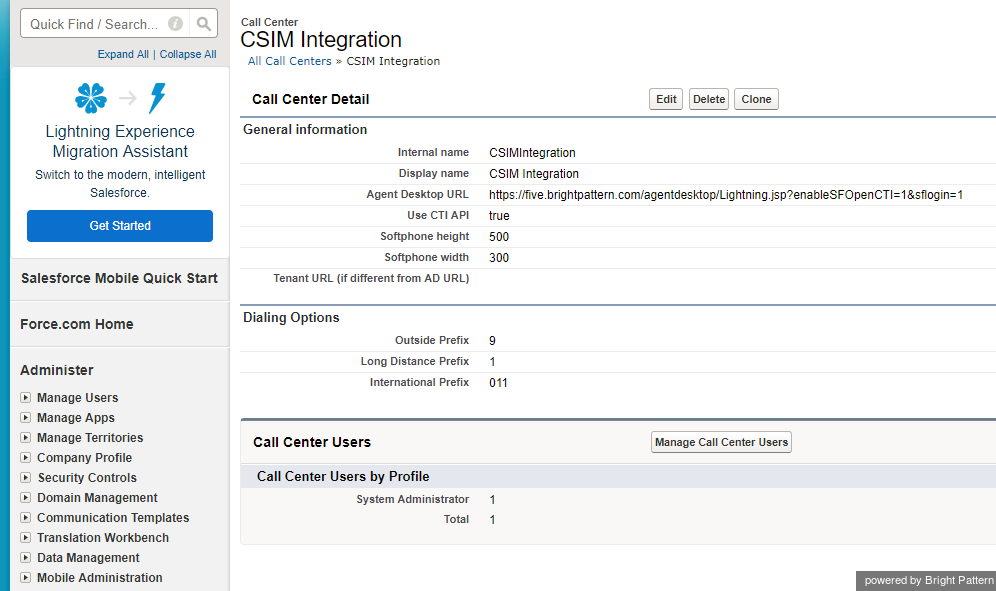
Task: Click the 'Long Distance Prefix' label
Action: pyautogui.click(x=415, y=362)
